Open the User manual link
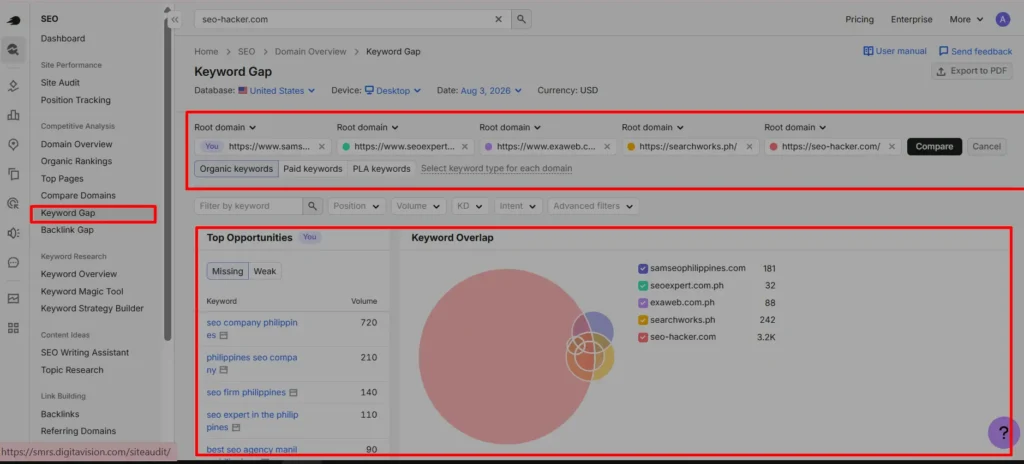The height and width of the screenshot is (464, 1024). (x=895, y=51)
